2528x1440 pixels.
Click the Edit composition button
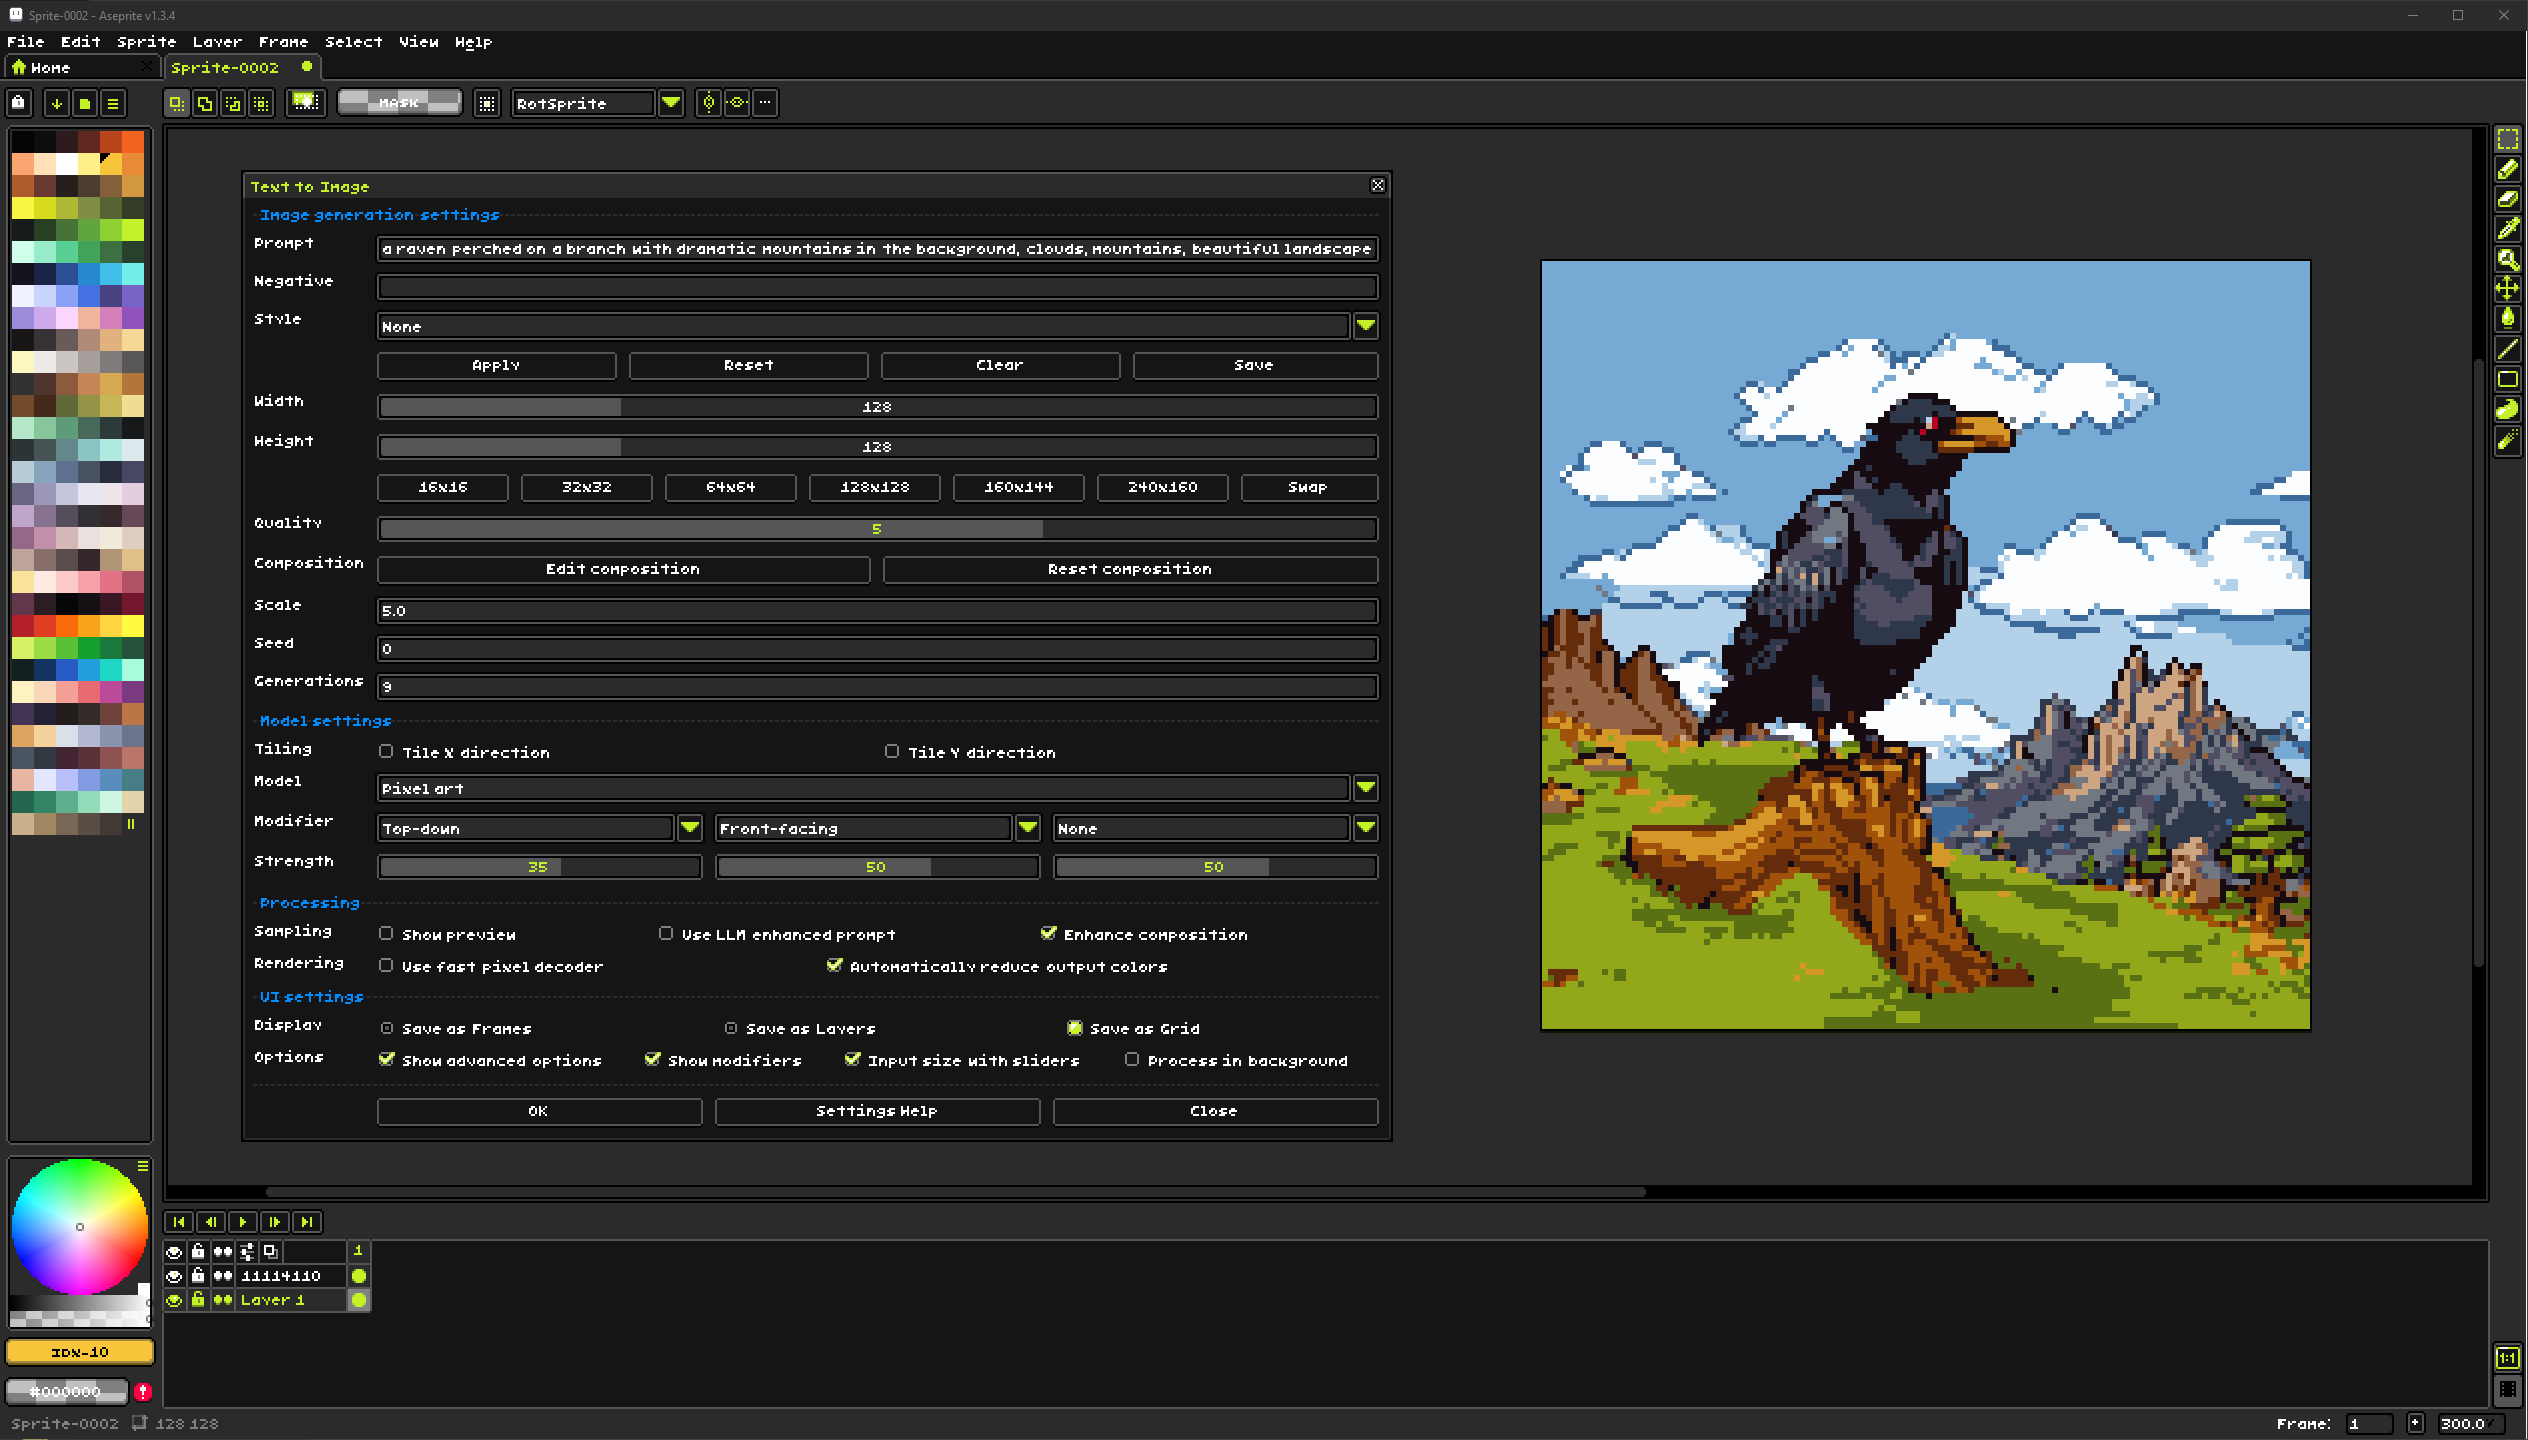pyautogui.click(x=622, y=569)
